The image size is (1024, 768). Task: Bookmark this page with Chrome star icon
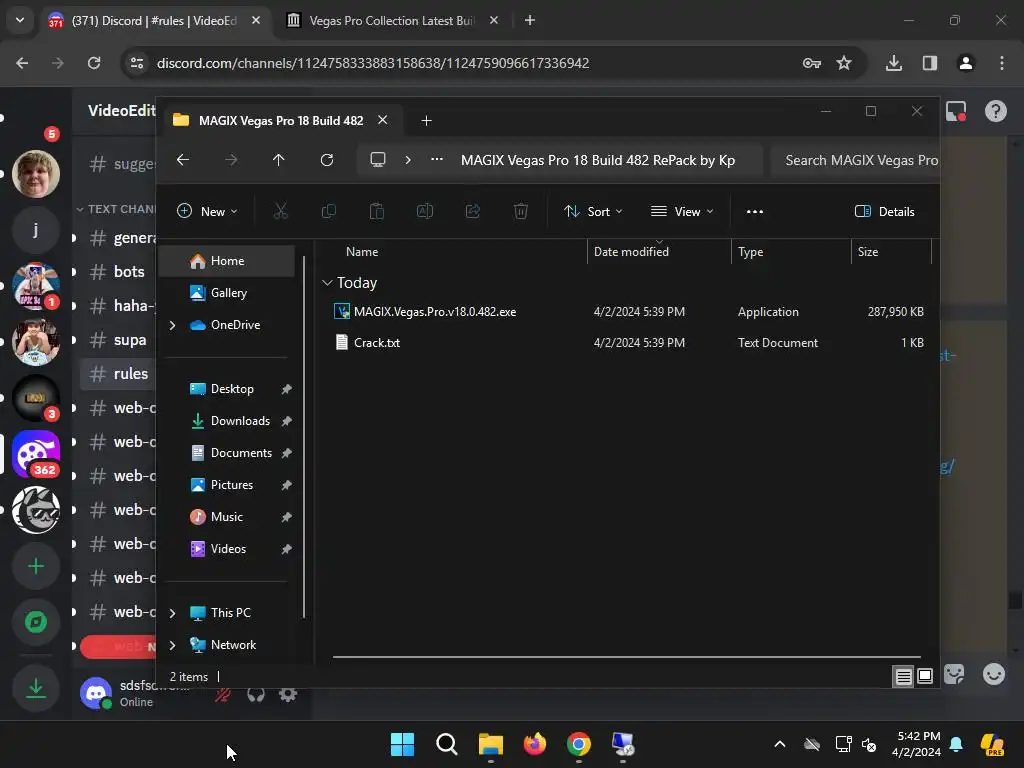tap(844, 63)
